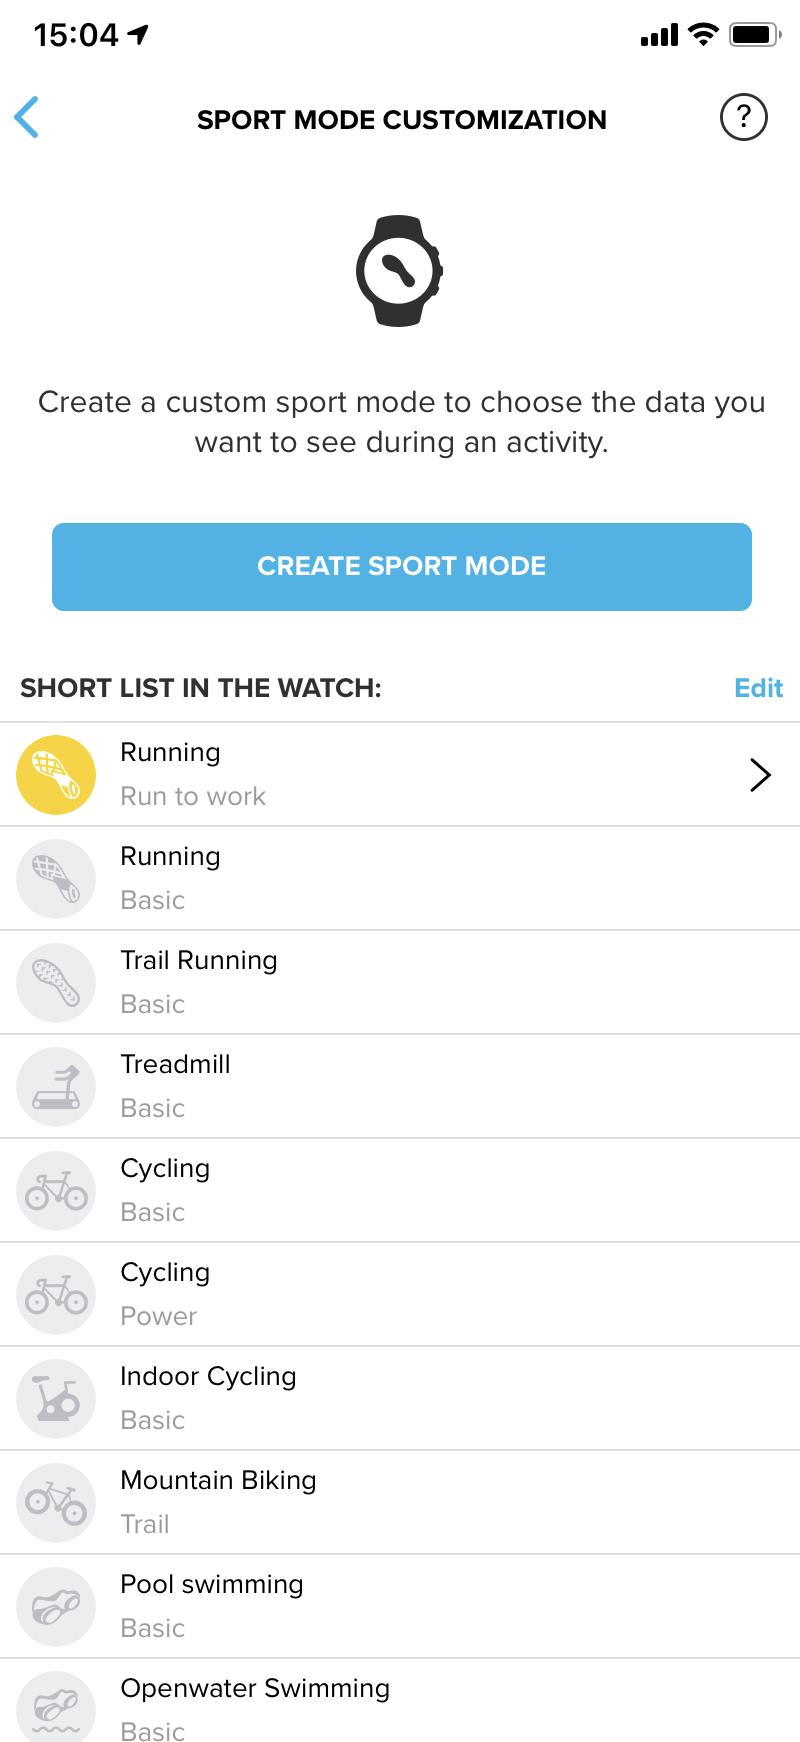The width and height of the screenshot is (800, 1742).
Task: Tap the Pool swimming goggles icon
Action: 56,1607
